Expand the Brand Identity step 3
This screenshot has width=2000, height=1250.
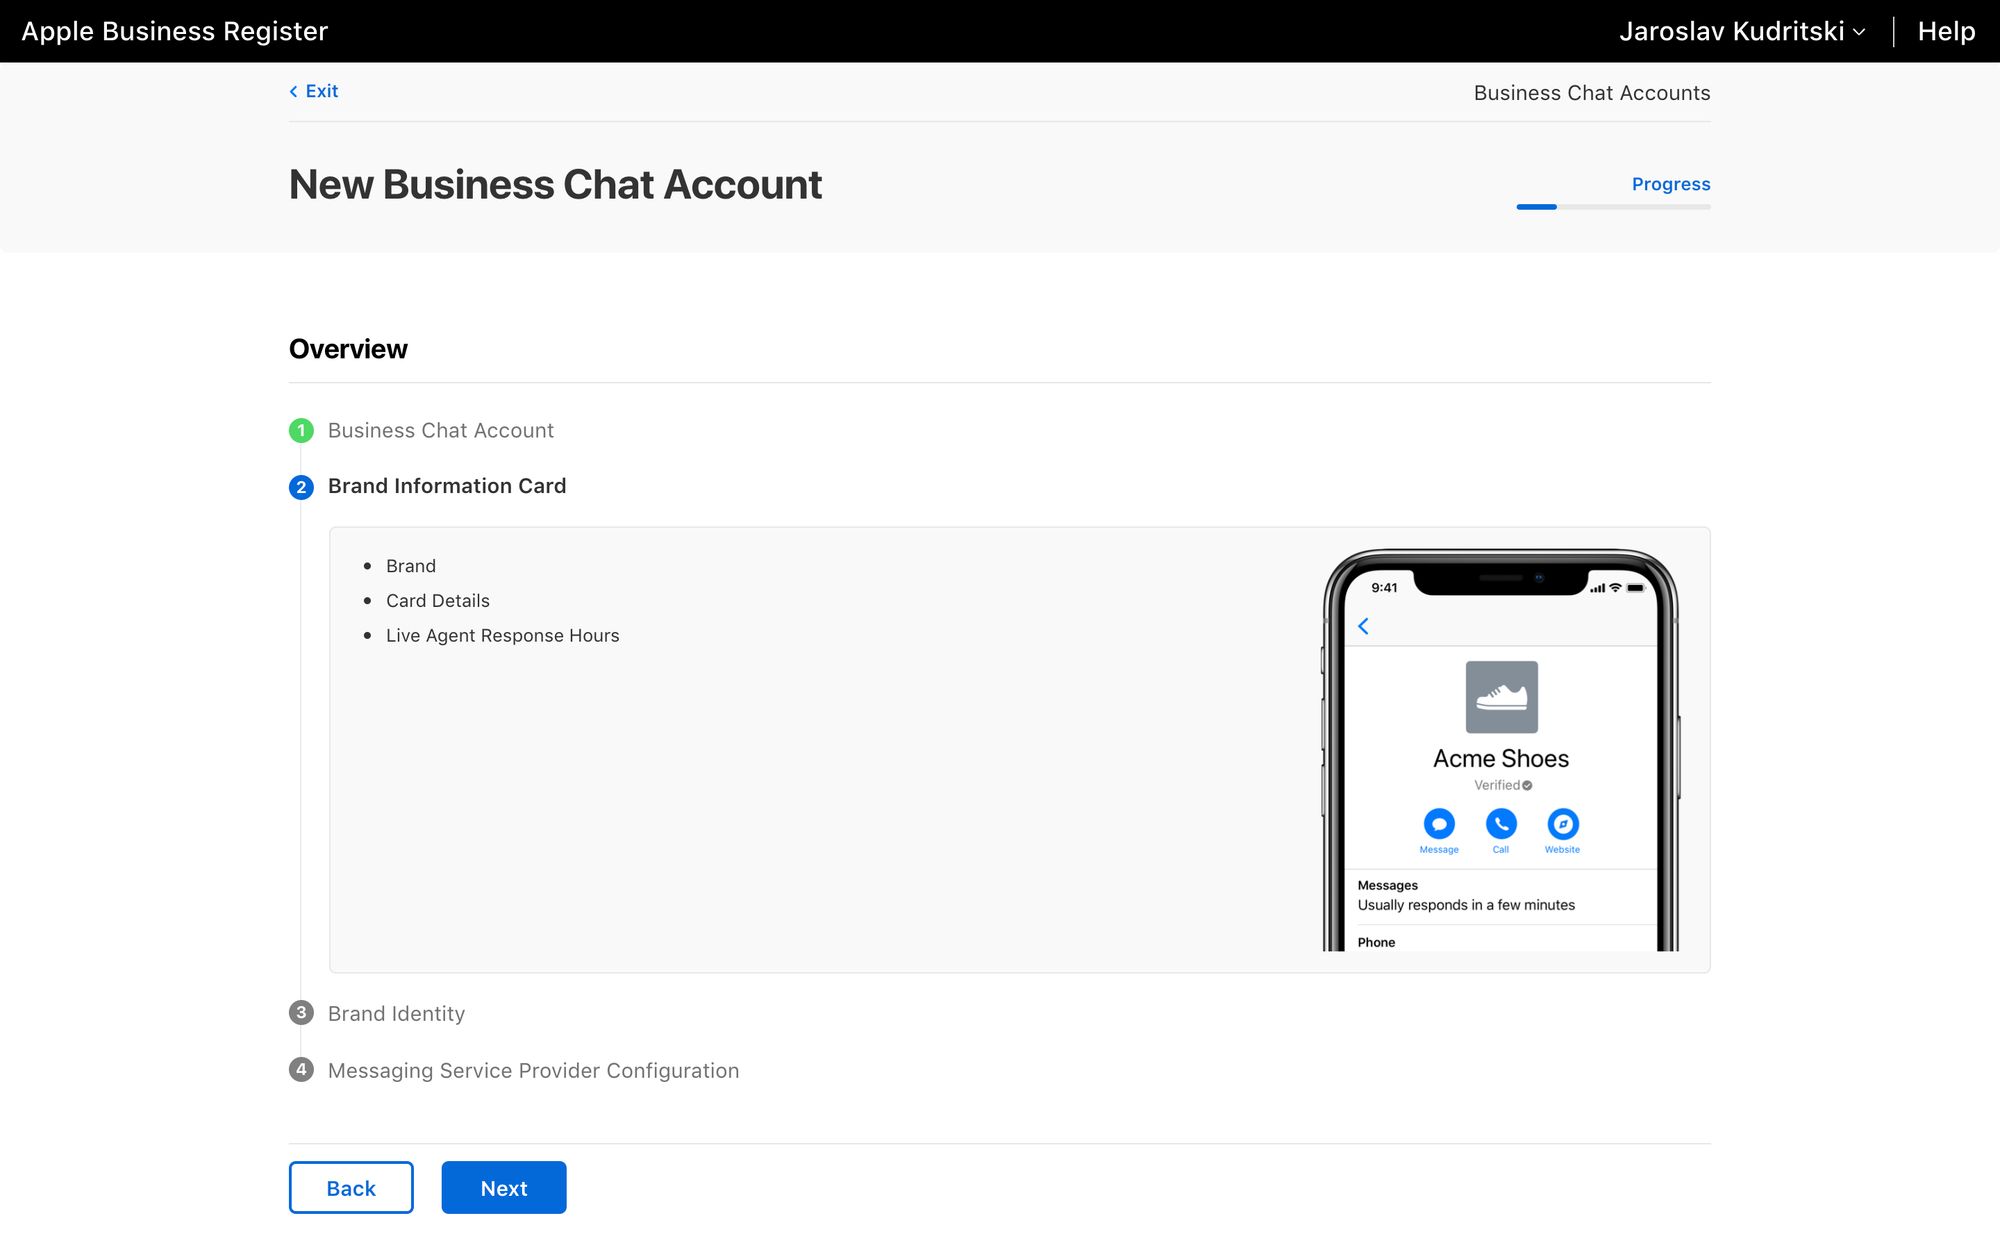pyautogui.click(x=396, y=1012)
